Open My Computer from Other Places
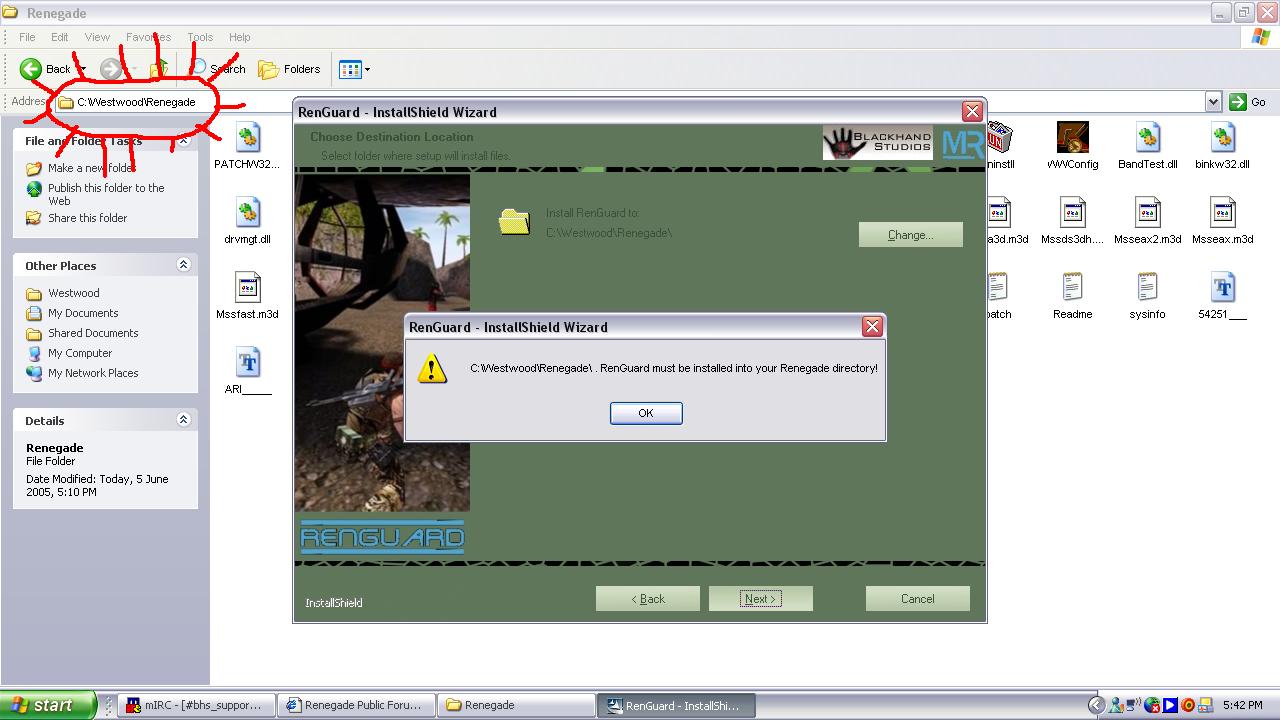The image size is (1280, 720). (80, 353)
